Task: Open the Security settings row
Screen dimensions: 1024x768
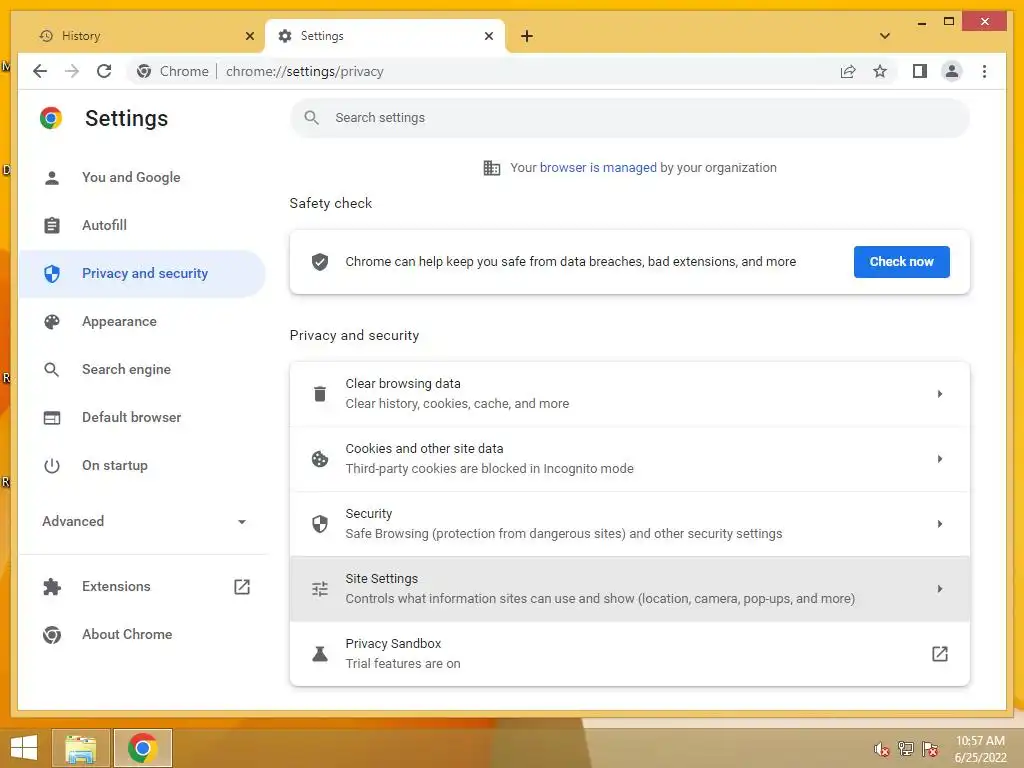Action: point(630,524)
